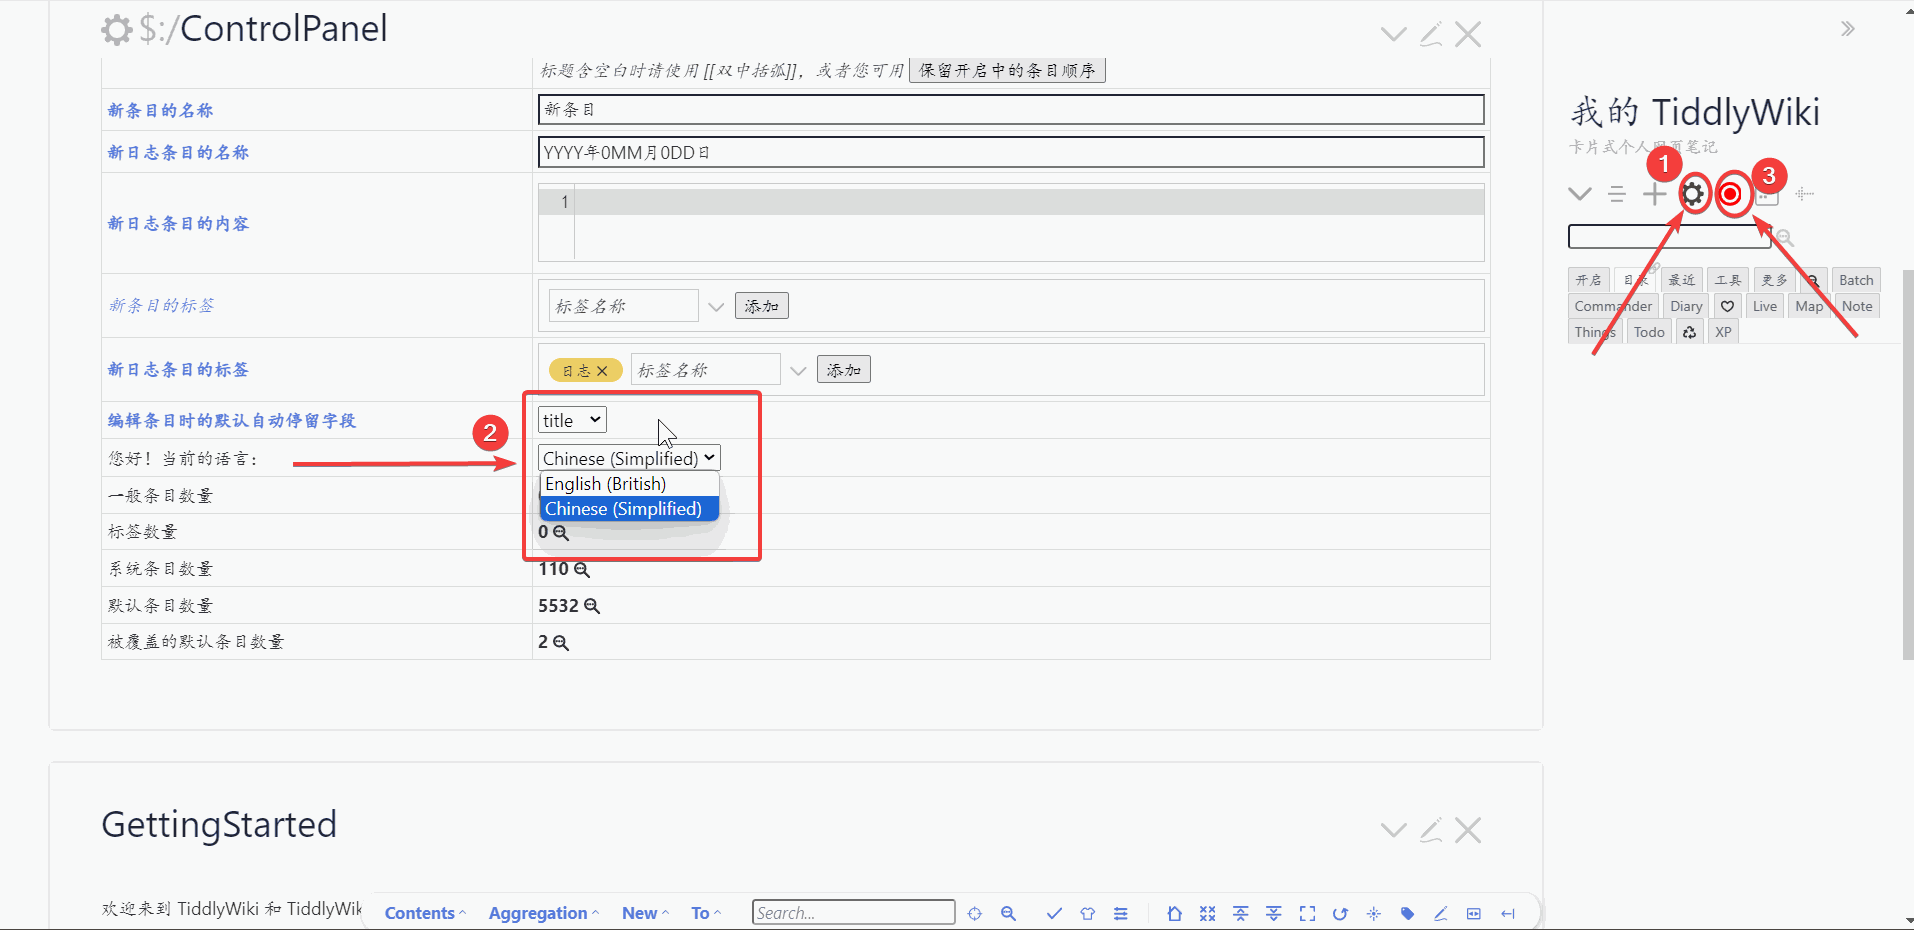This screenshot has height=930, width=1914.
Task: Focus the bottom toolbar Search field
Action: point(854,912)
